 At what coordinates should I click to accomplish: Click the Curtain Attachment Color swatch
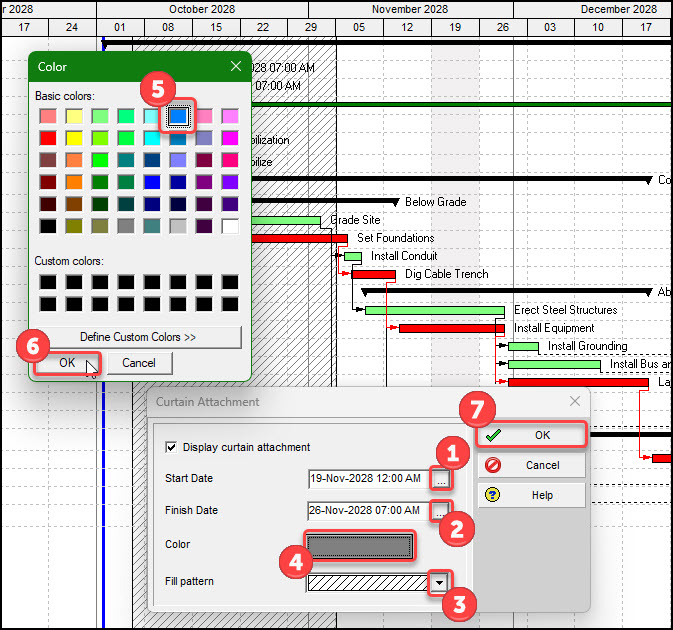360,546
